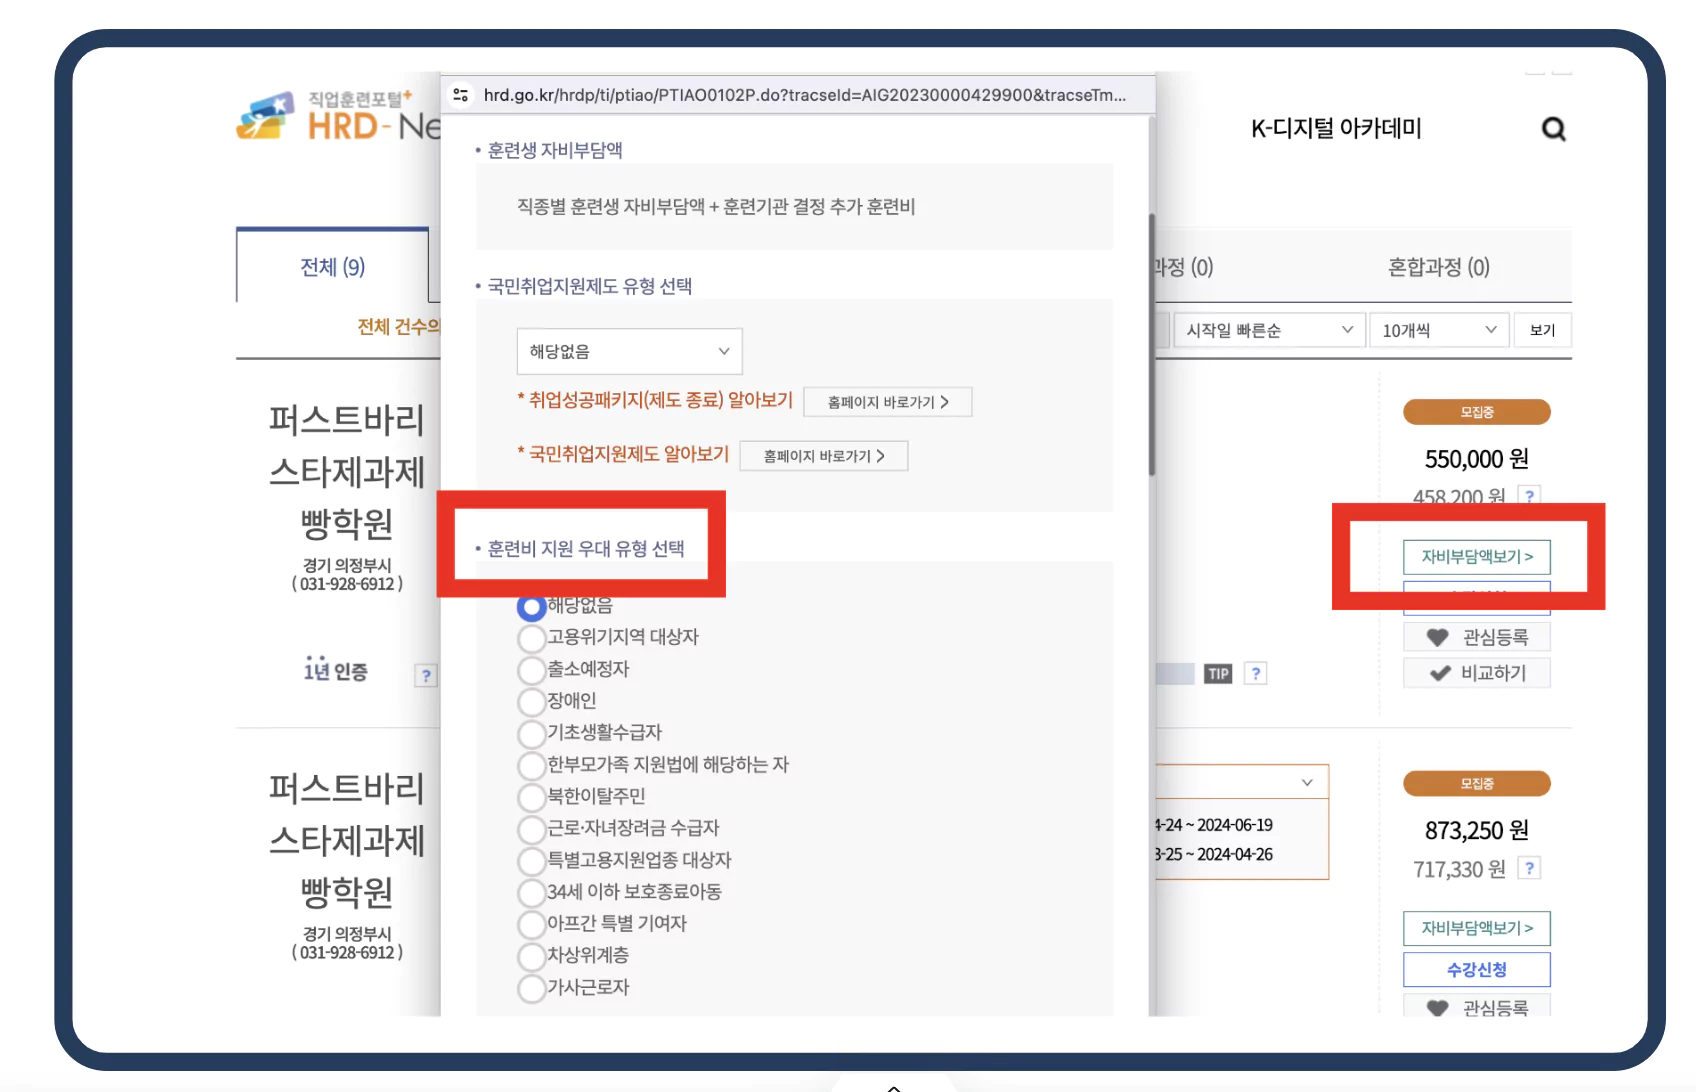This screenshot has height=1092, width=1696.
Task: Click popup vertical scrollbar thumb
Action: pyautogui.click(x=1152, y=344)
